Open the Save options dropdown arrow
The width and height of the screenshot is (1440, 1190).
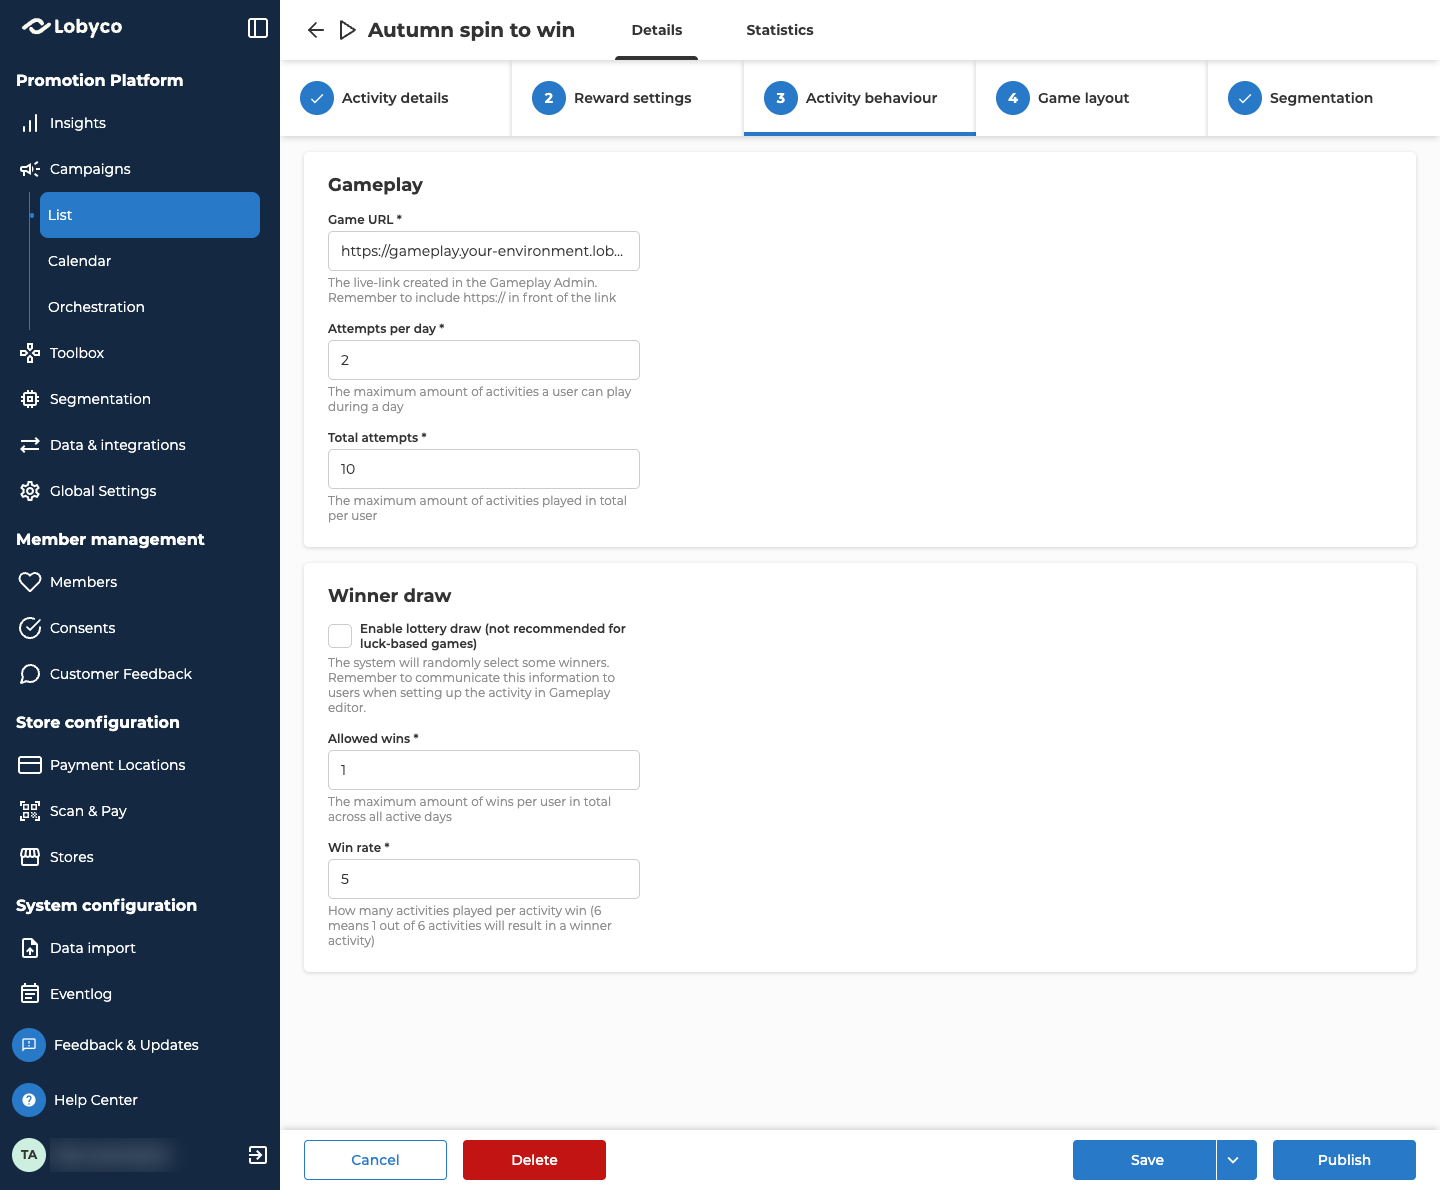click(1234, 1160)
